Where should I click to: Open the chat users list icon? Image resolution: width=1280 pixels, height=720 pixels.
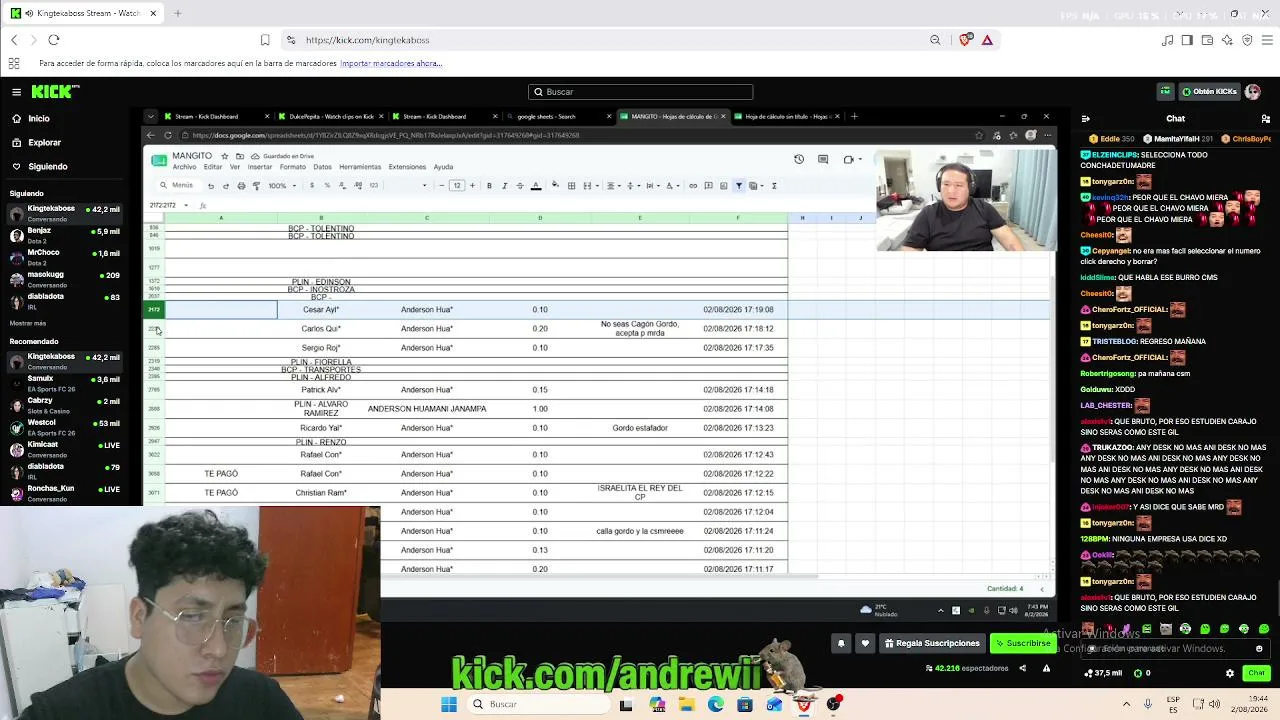click(x=1266, y=119)
